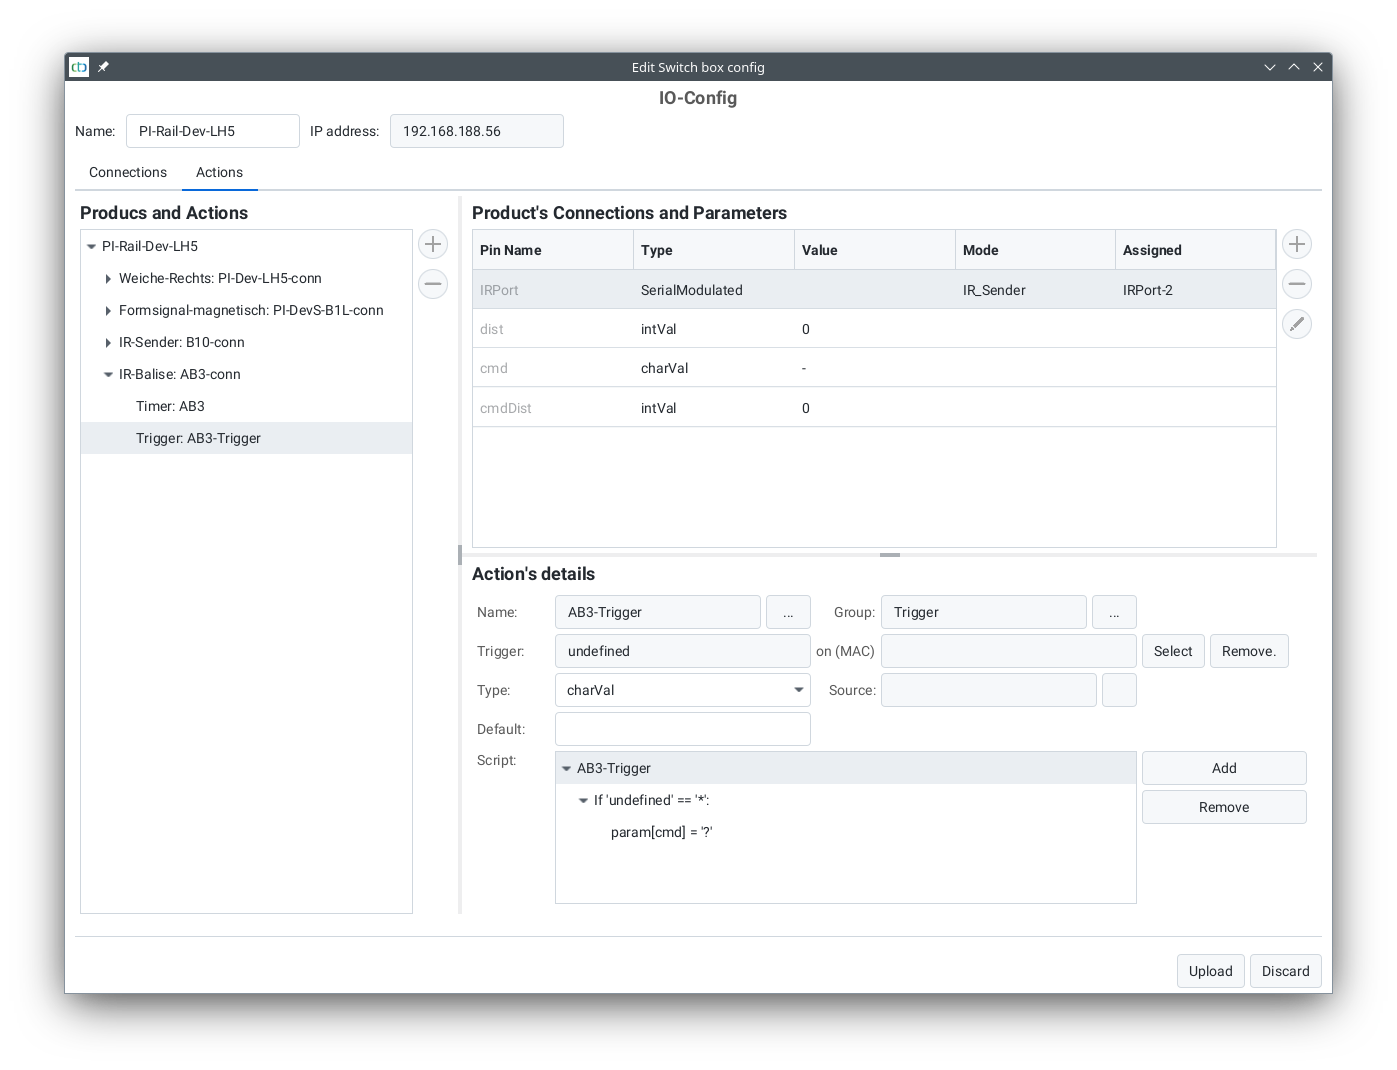
Task: Select the Timer: AB3 tree item
Action: tap(170, 406)
